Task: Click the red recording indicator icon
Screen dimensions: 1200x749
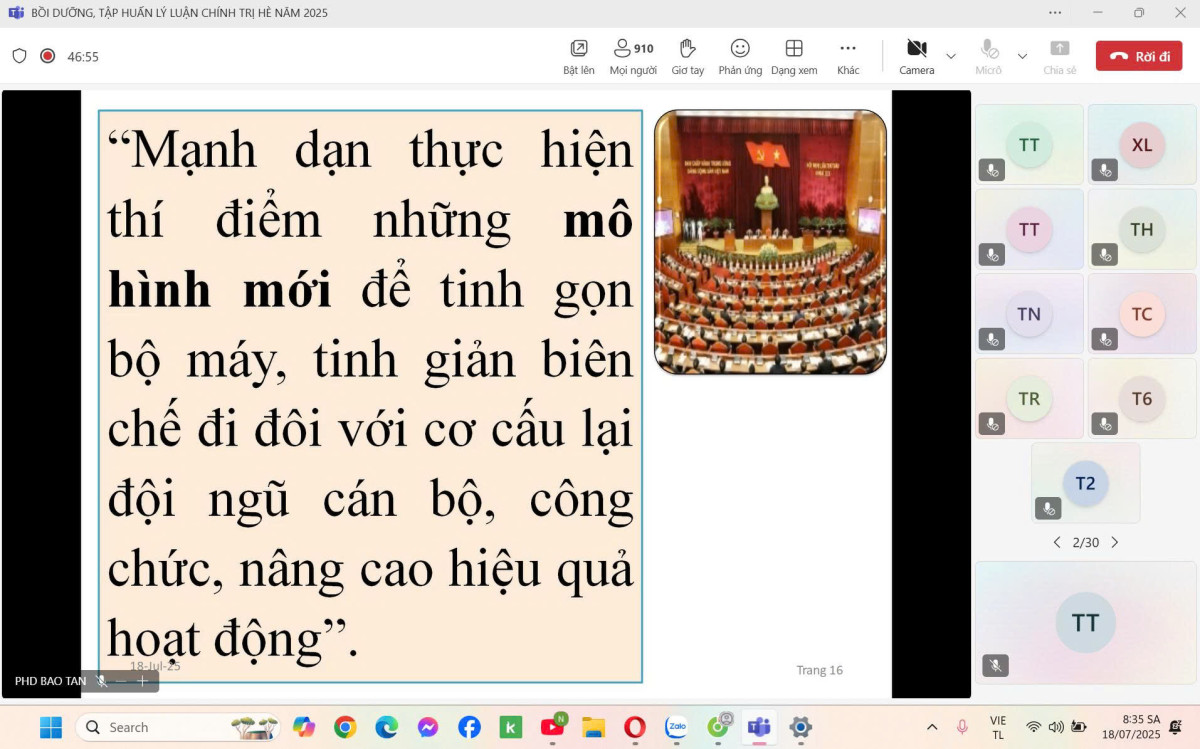Action: pyautogui.click(x=47, y=56)
